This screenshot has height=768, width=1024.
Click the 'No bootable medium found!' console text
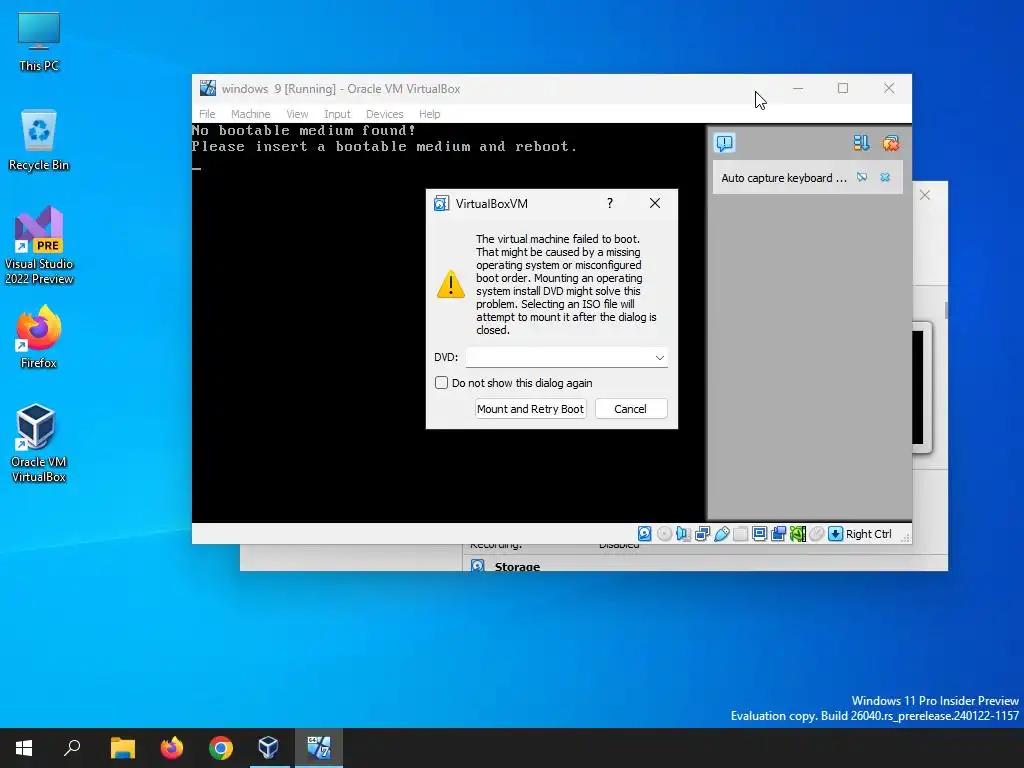[304, 131]
